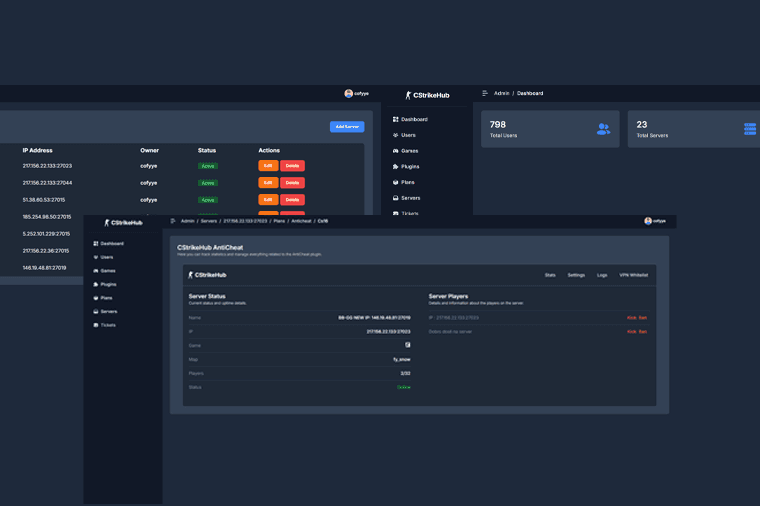Open Servers in the AntiCheat window sidebar
Image resolution: width=760 pixels, height=506 pixels.
[x=105, y=311]
